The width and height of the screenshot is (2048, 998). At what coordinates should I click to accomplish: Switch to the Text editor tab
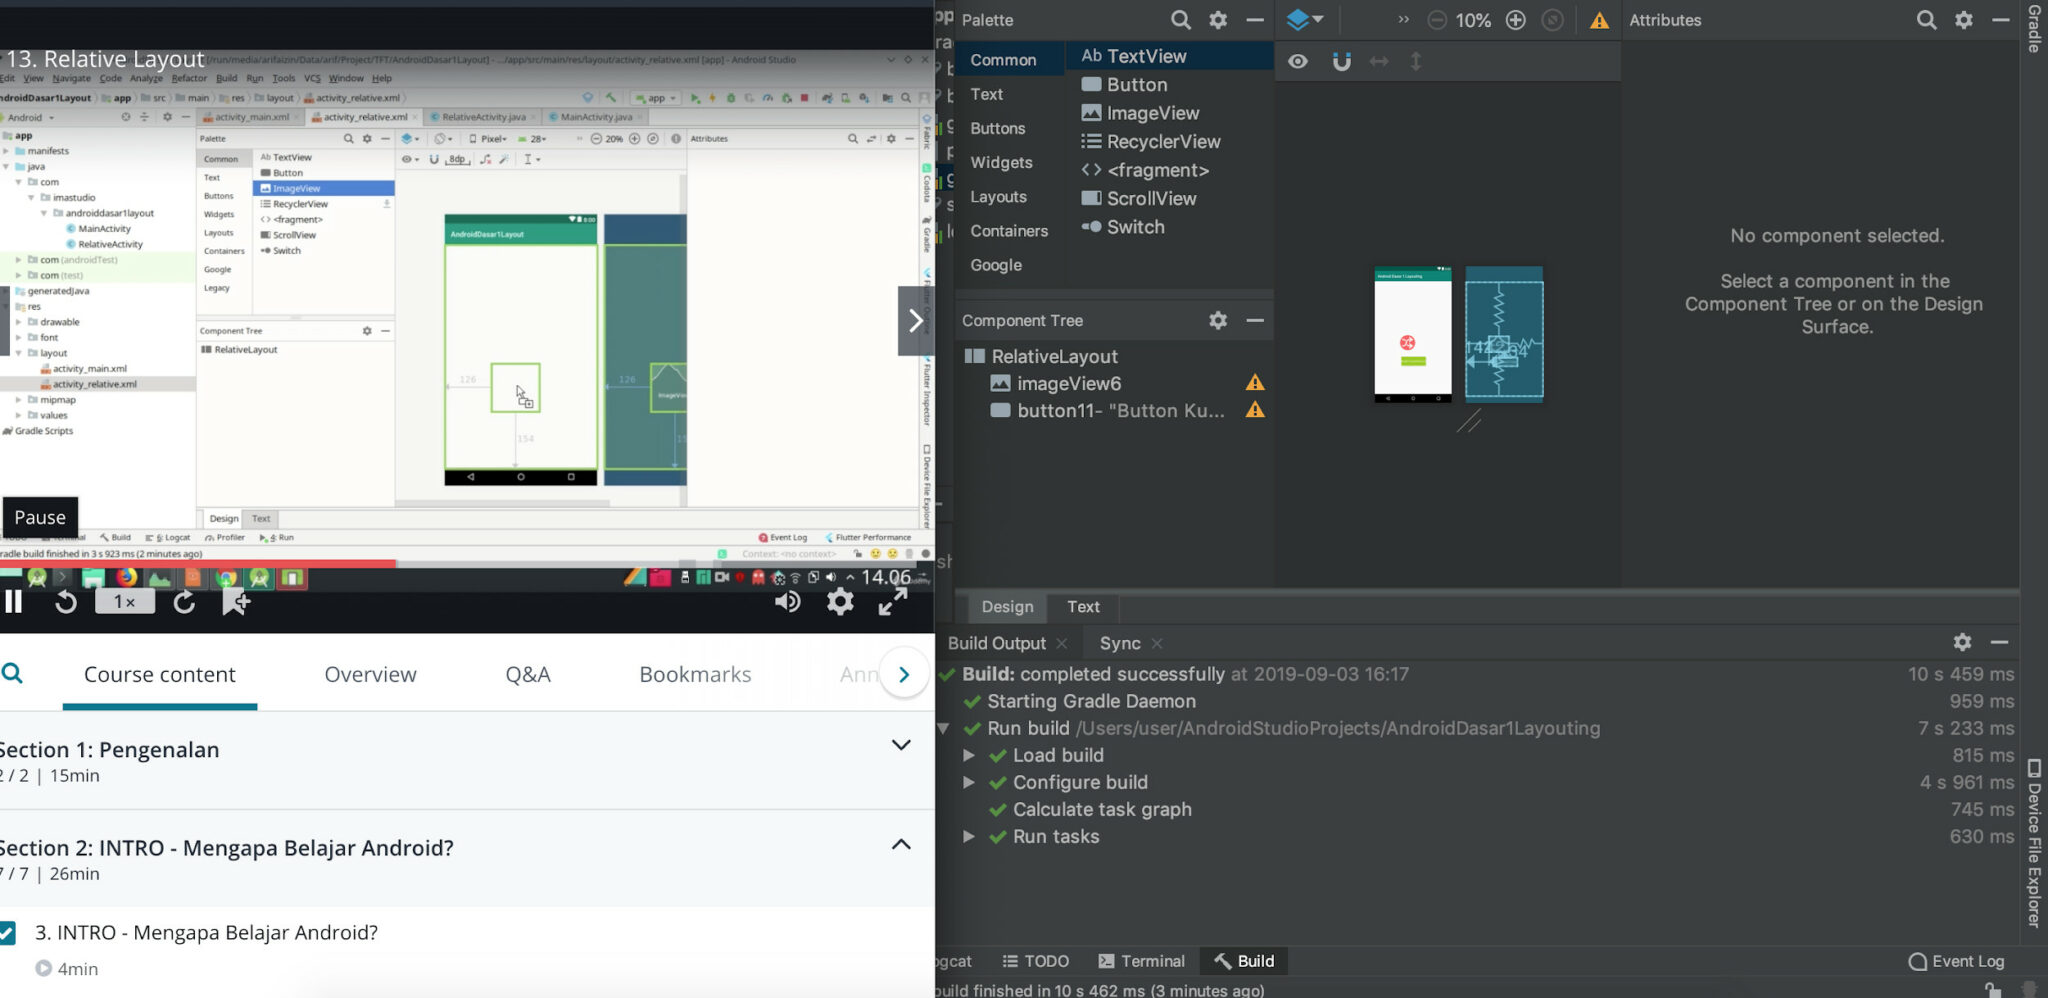click(x=1083, y=606)
